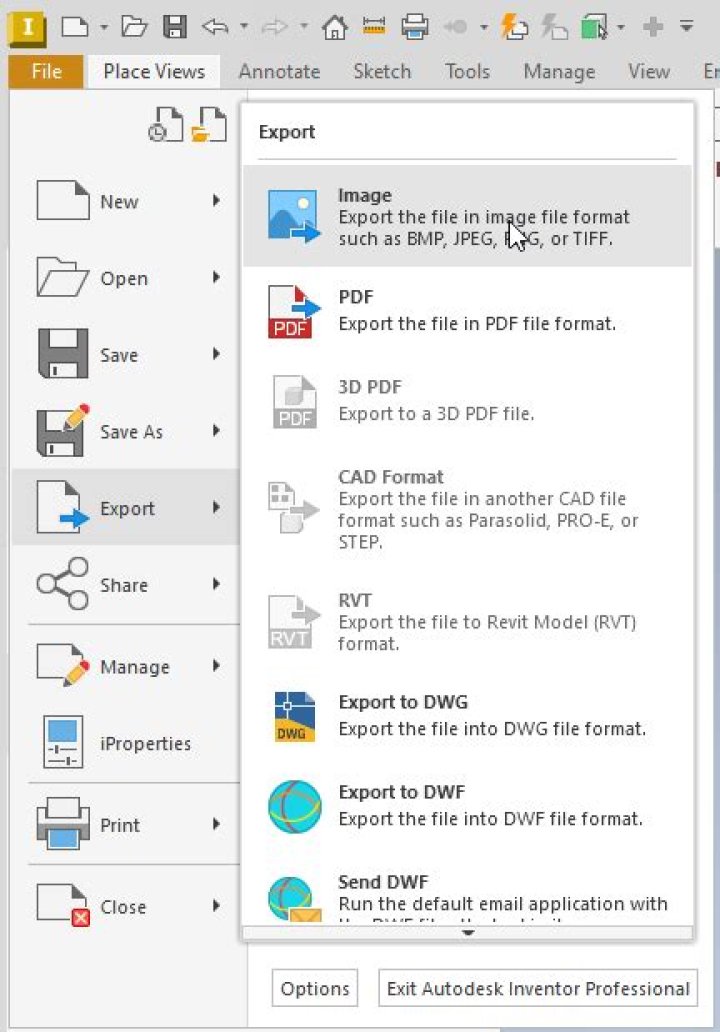The image size is (720, 1032).
Task: Click the Save floppy disk icon in top toolbar
Action: click(x=174, y=27)
